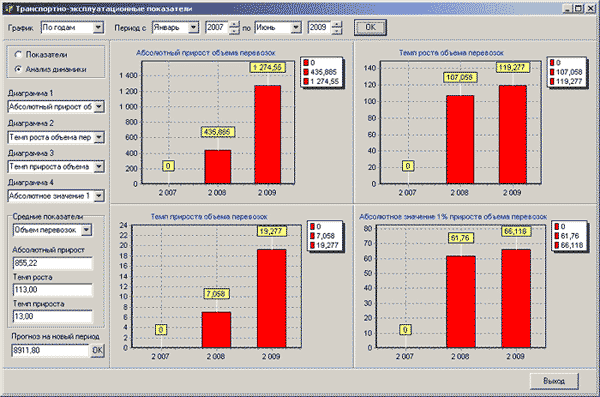Click the OK button next to period
Viewport: 600px width, 397px height.
370,28
